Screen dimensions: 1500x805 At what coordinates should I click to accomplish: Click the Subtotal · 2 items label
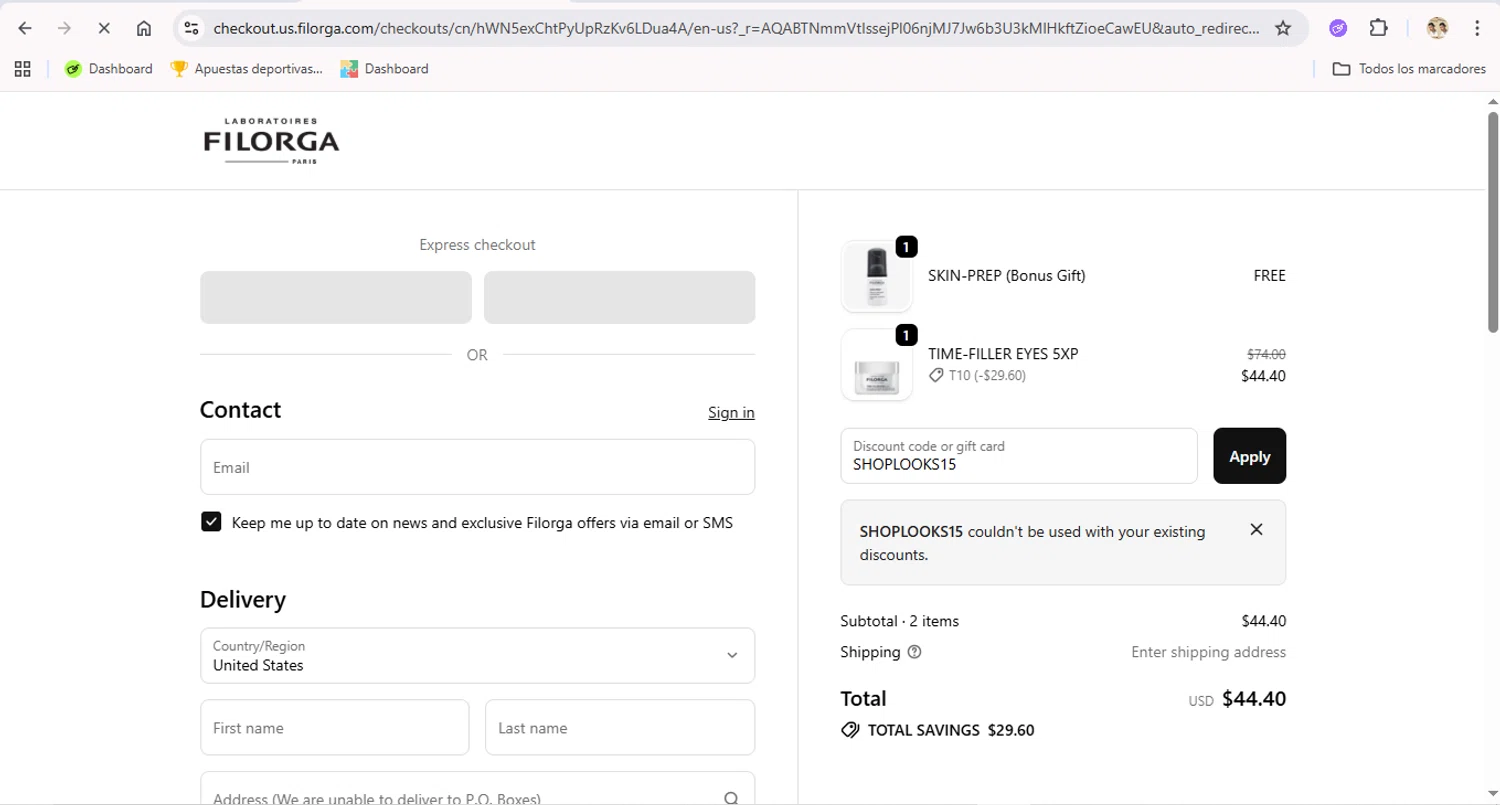pos(900,621)
